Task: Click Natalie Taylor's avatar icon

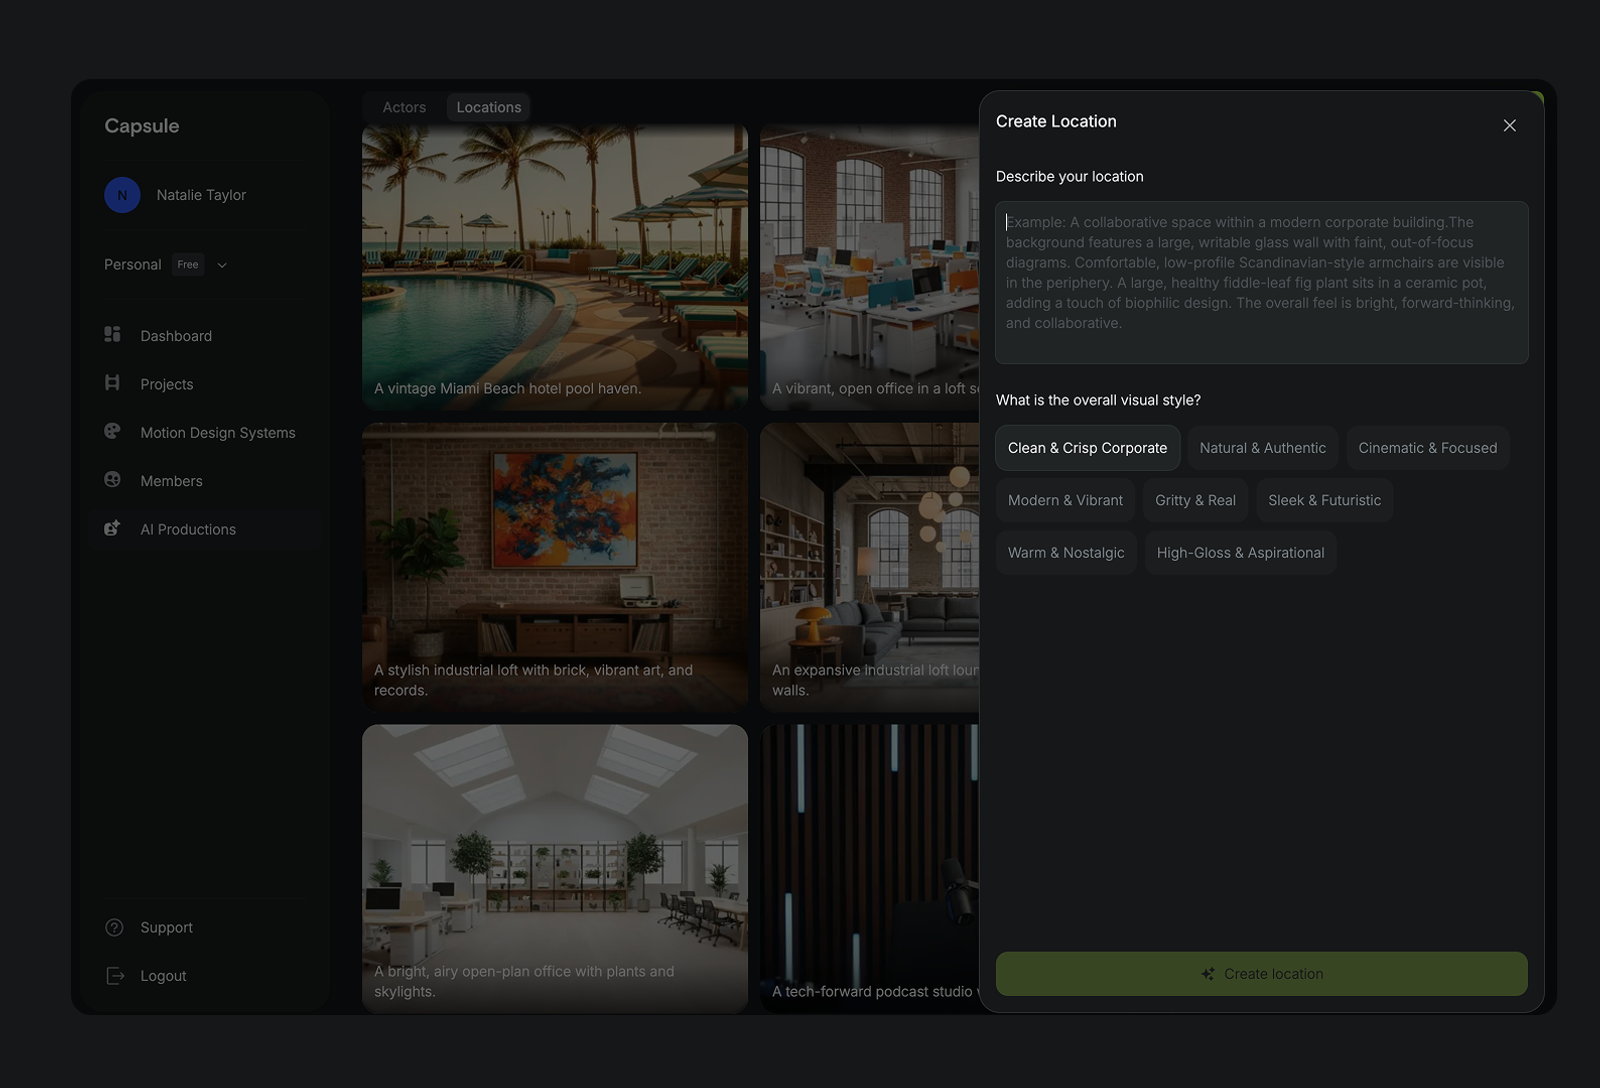Action: pyautogui.click(x=122, y=195)
